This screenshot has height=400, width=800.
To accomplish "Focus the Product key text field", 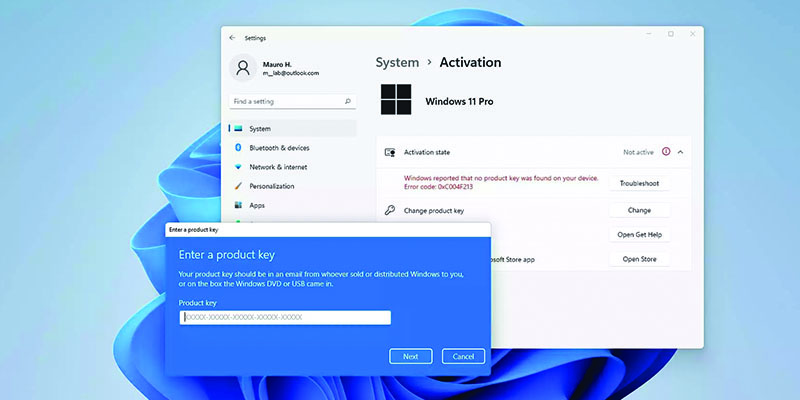I will (285, 317).
